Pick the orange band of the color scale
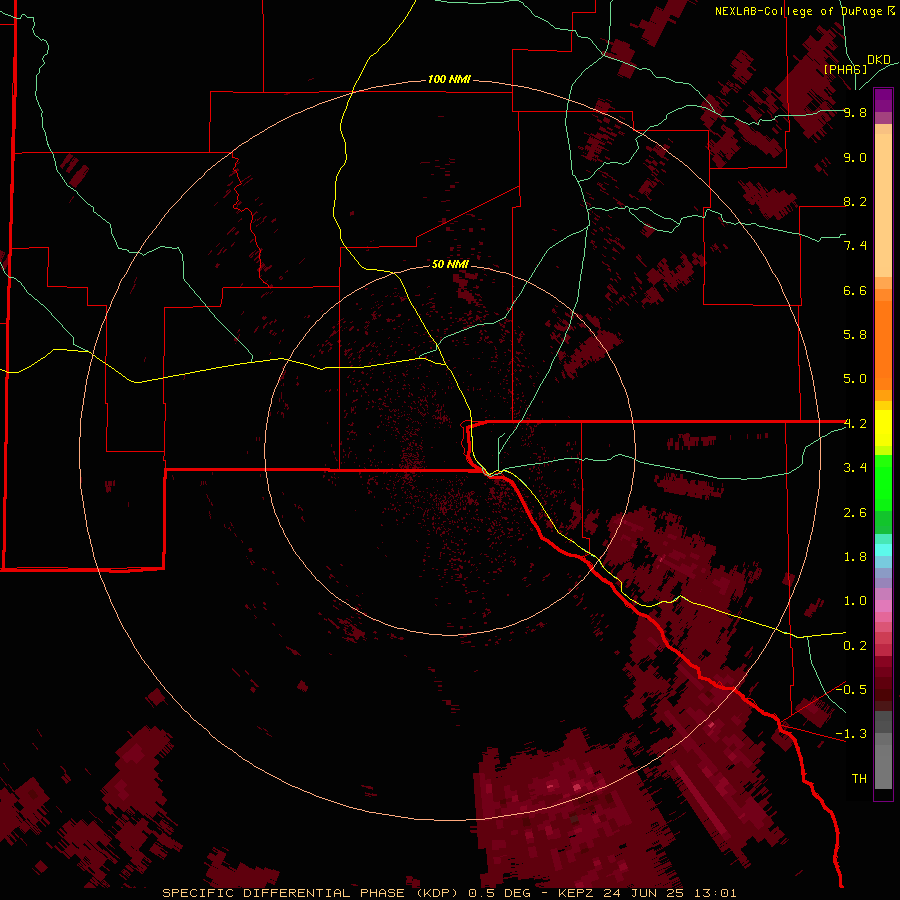This screenshot has height=900, width=900. (883, 346)
